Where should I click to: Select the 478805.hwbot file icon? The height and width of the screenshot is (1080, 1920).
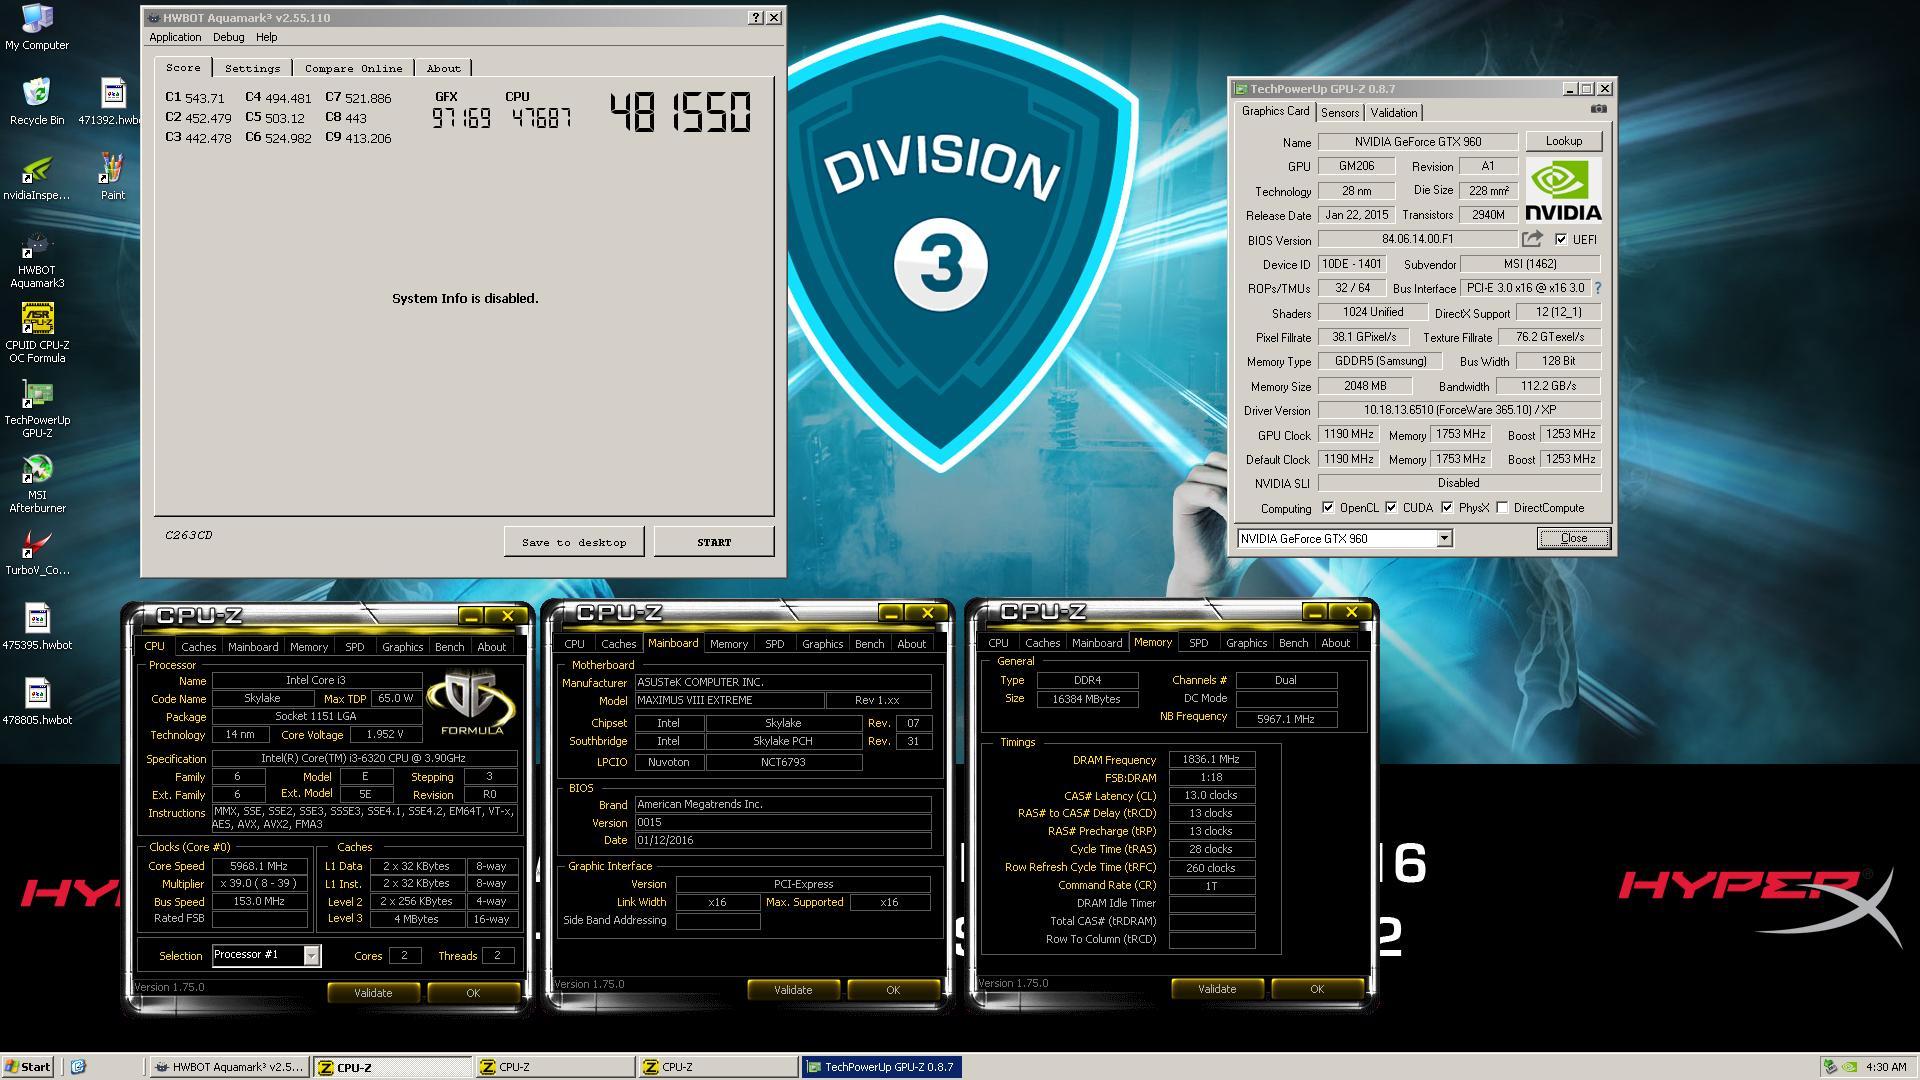[37, 702]
